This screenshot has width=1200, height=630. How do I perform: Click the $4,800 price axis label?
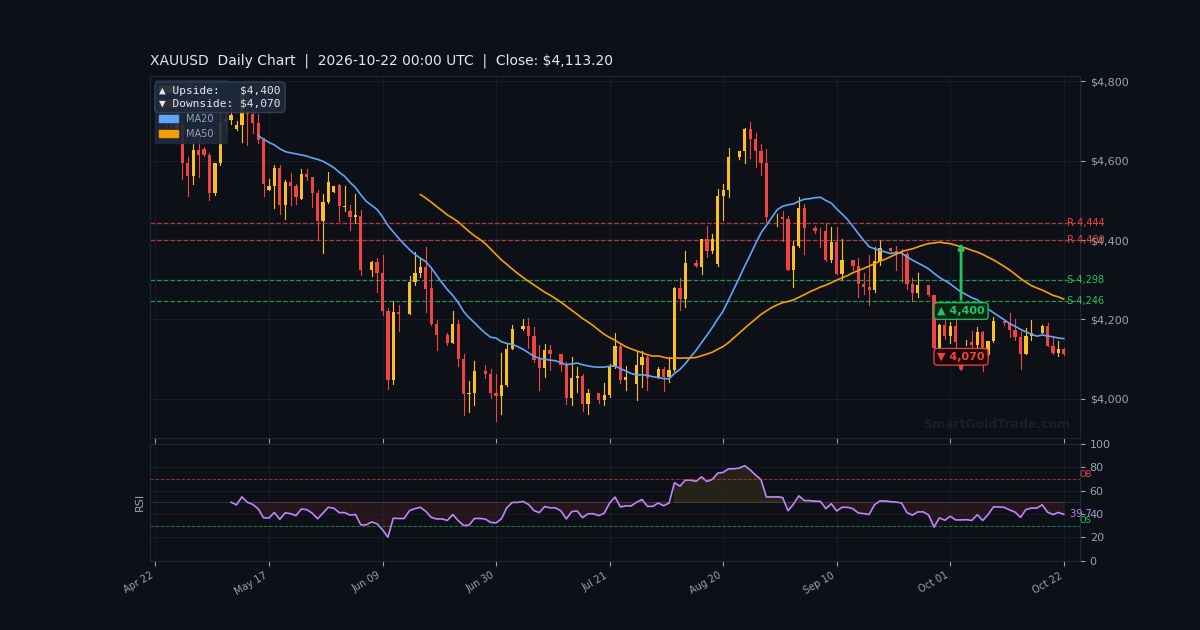(x=1110, y=82)
